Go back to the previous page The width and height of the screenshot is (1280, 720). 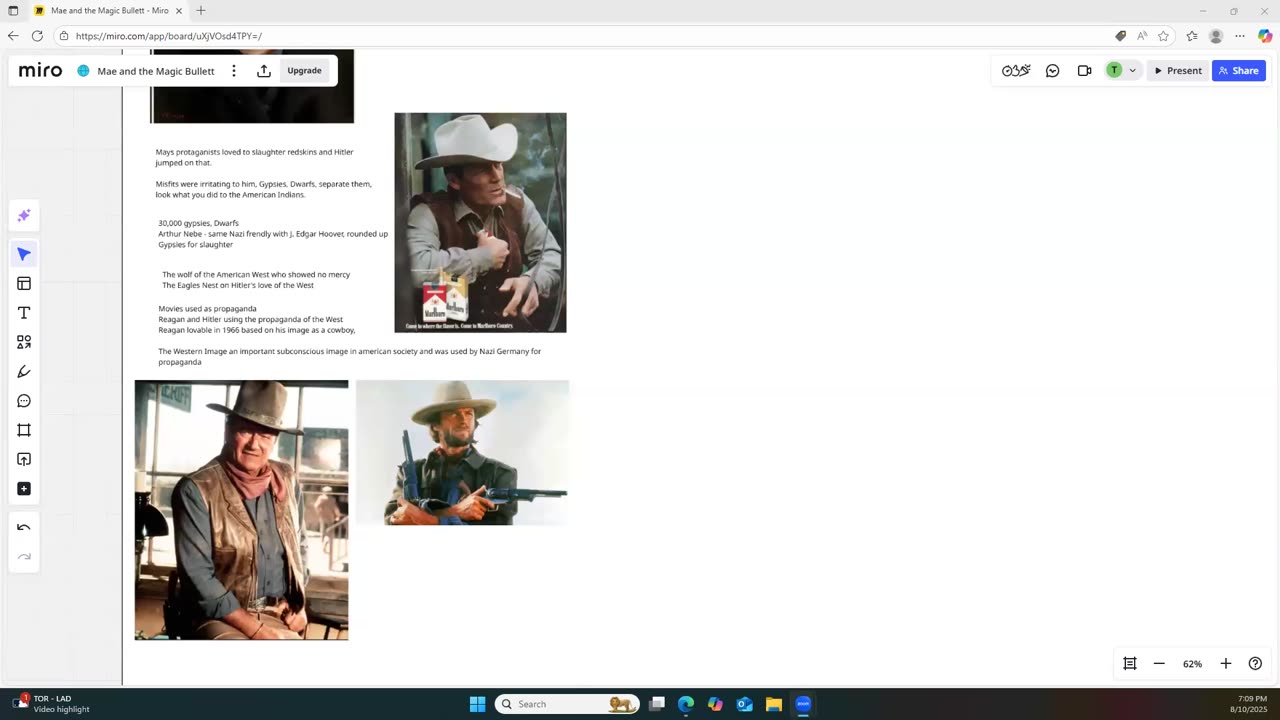tap(13, 36)
